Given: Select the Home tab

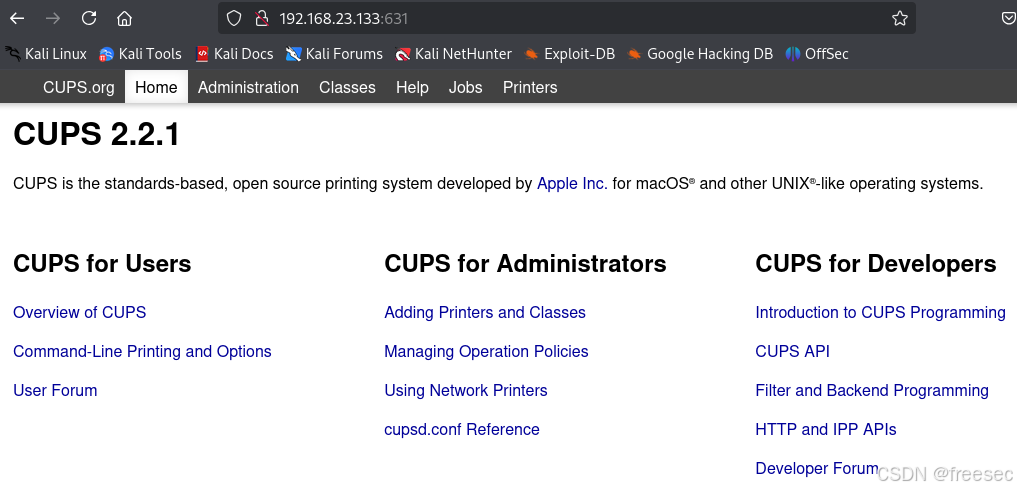Looking at the screenshot, I should 156,88.
